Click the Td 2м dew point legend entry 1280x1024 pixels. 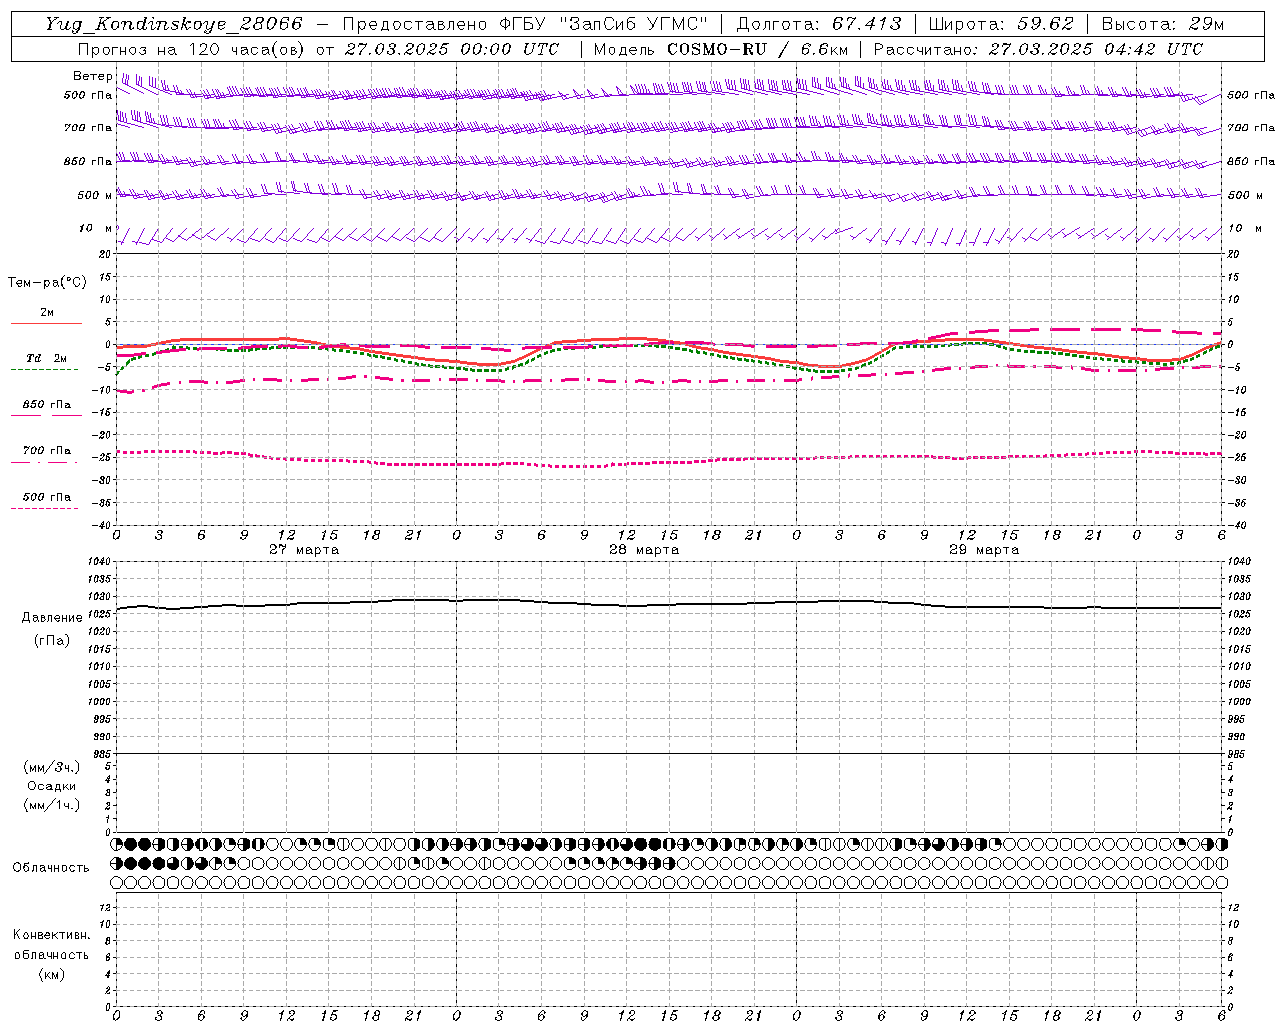[46, 358]
